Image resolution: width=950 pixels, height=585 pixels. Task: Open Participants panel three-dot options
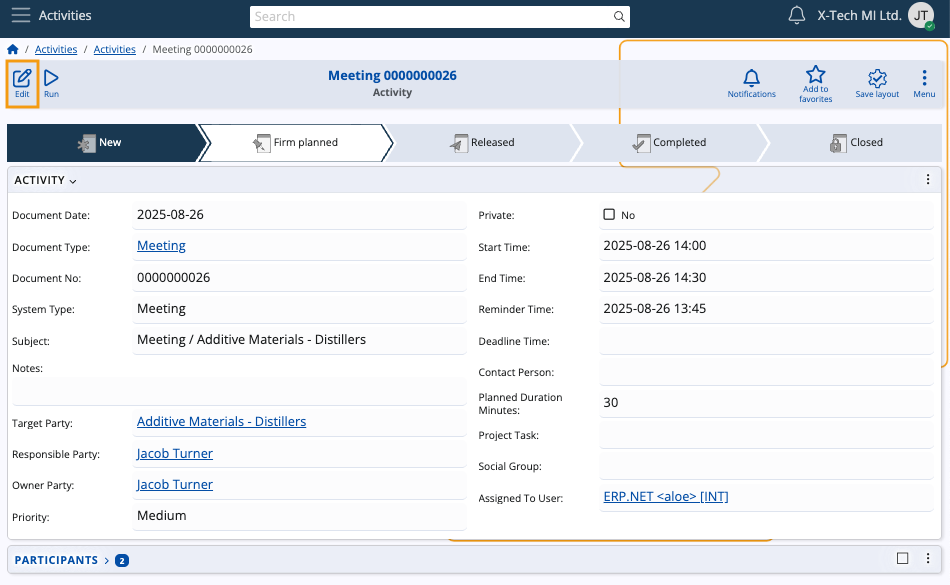928,558
